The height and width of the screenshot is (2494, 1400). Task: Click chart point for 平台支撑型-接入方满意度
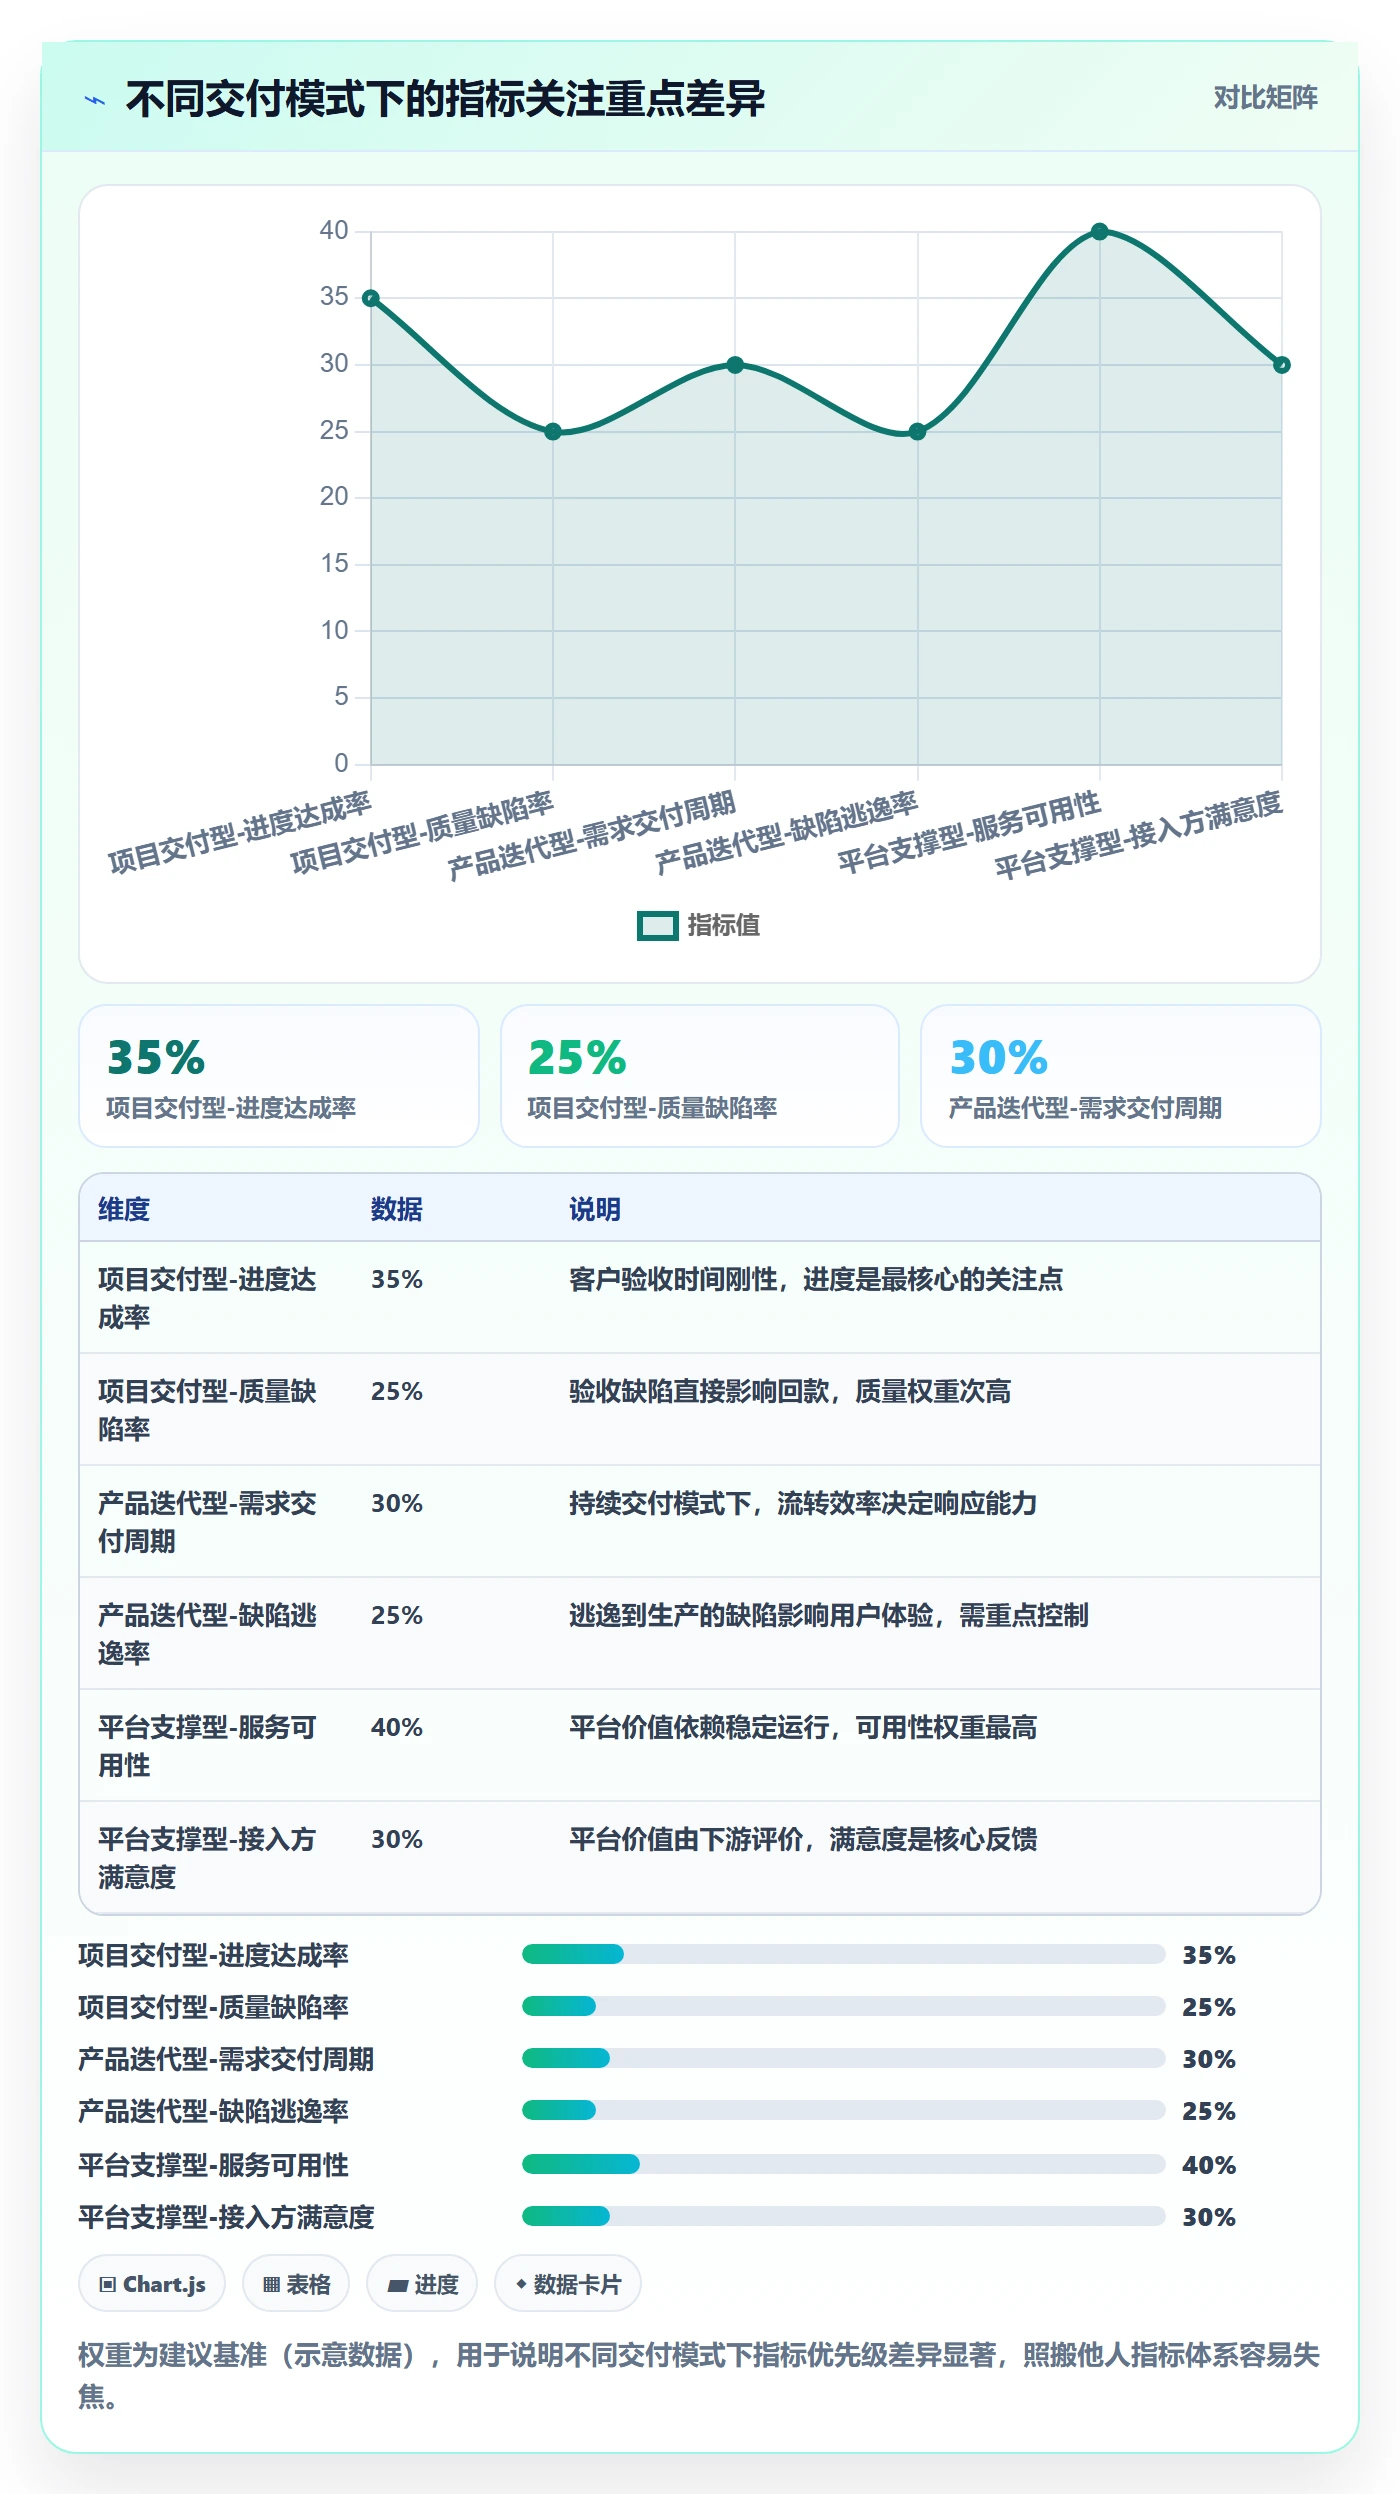[x=1281, y=365]
